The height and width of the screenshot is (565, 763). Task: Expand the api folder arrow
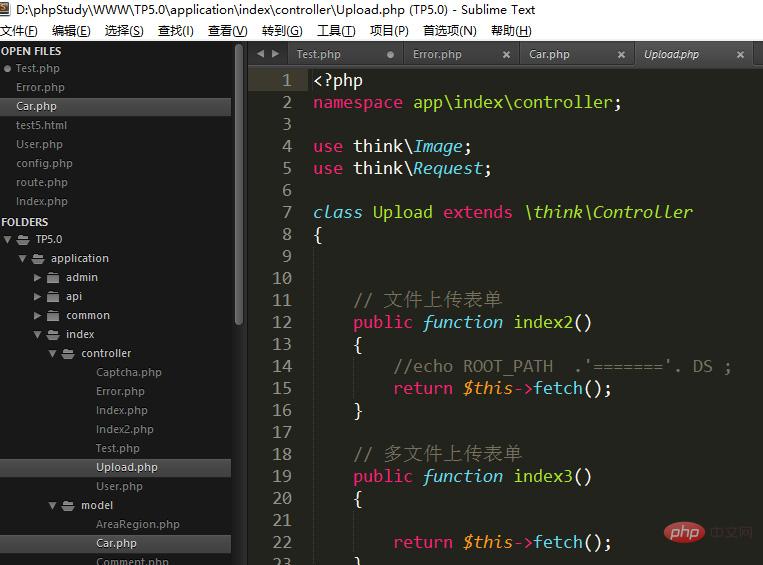coord(38,297)
